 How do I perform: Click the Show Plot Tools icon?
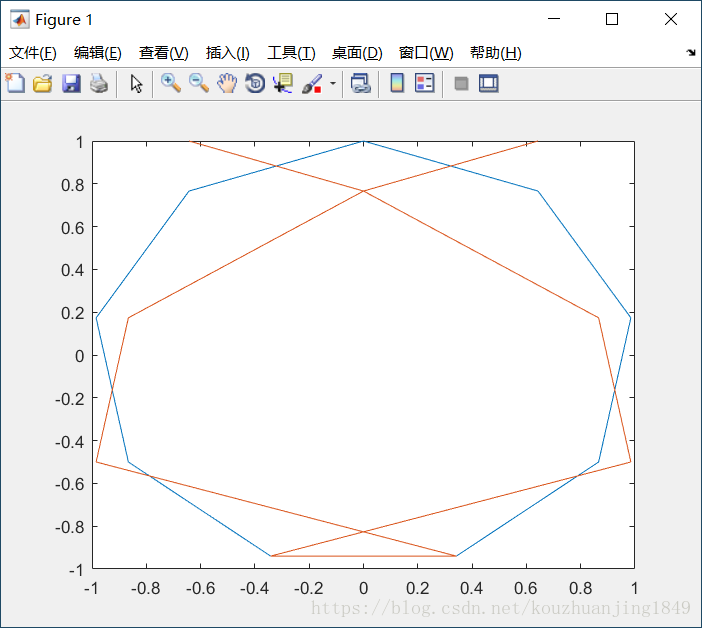(x=488, y=83)
